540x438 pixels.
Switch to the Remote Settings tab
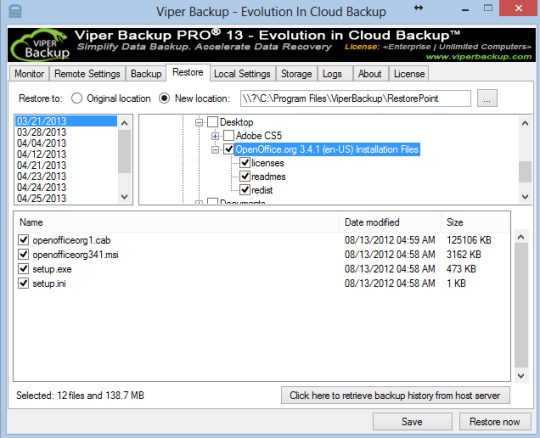click(x=87, y=74)
